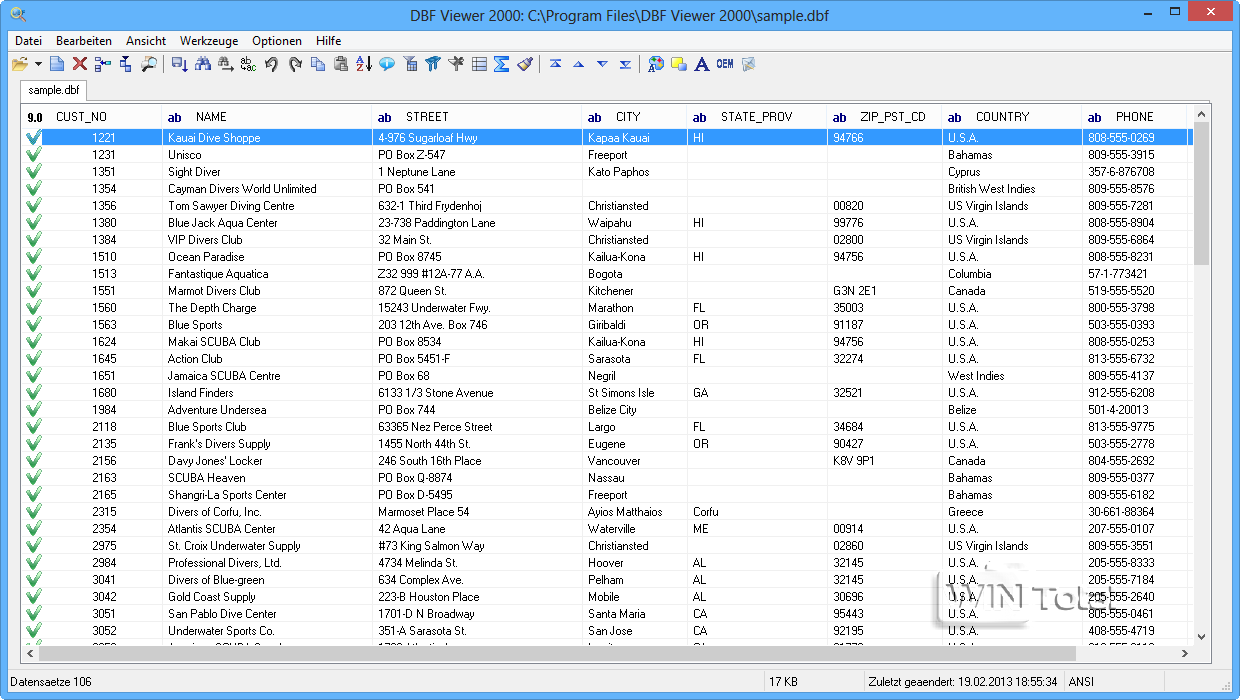Click the vertical scrollbar down arrow
Viewport: 1240px width, 700px height.
coord(1201,636)
